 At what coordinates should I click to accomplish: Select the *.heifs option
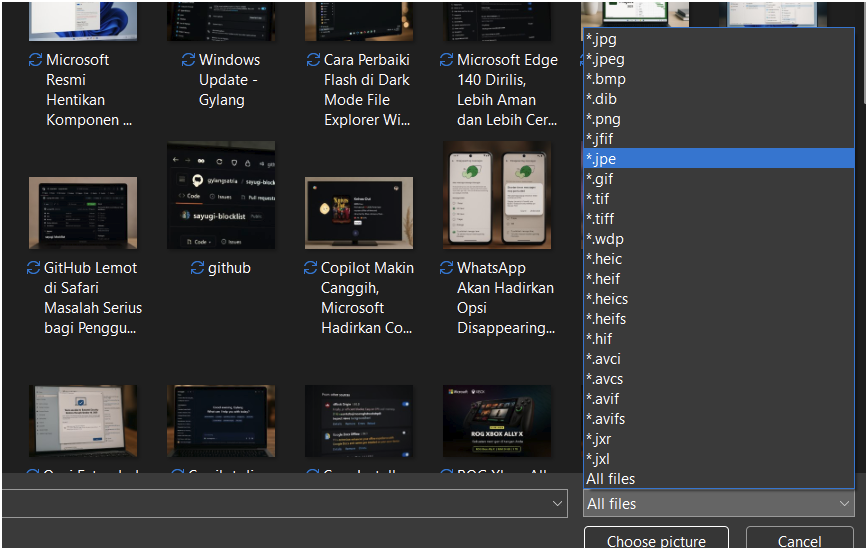pyautogui.click(x=719, y=318)
